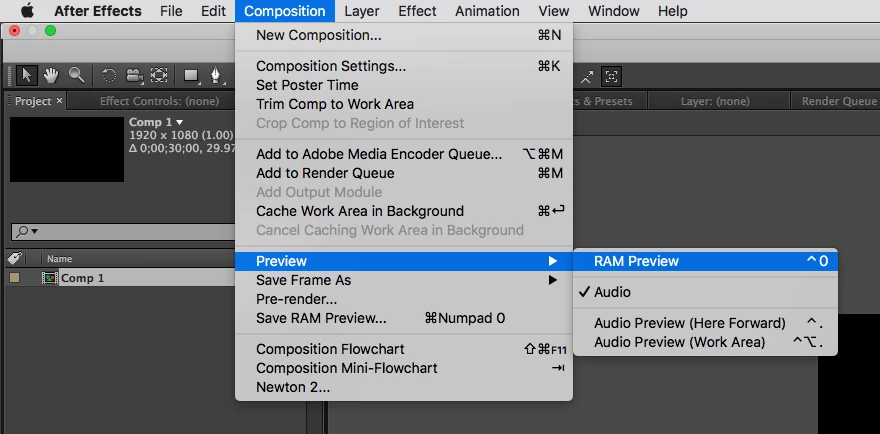880x434 pixels.
Task: Open the Animation menu
Action: (x=487, y=11)
